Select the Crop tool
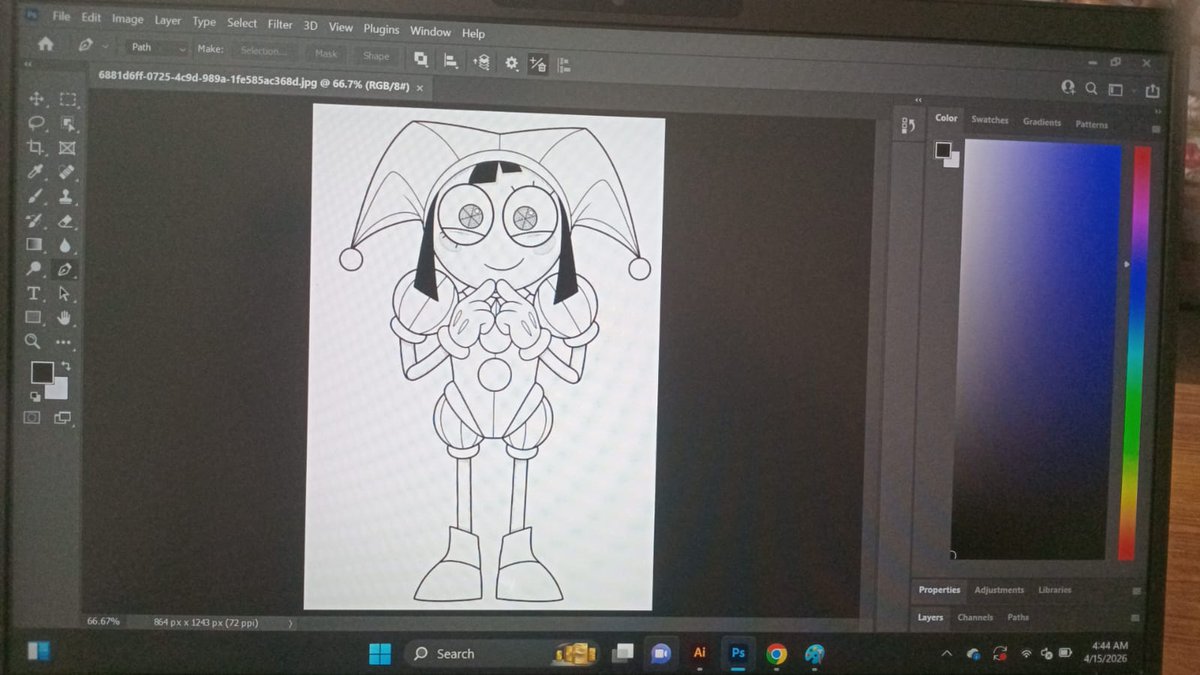The image size is (1200, 675). click(x=35, y=146)
